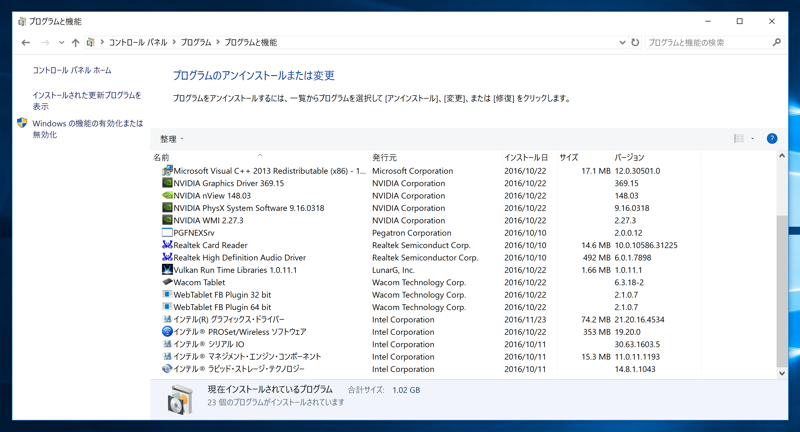
Task: Click the Windows features shield icon
Action: coord(22,123)
